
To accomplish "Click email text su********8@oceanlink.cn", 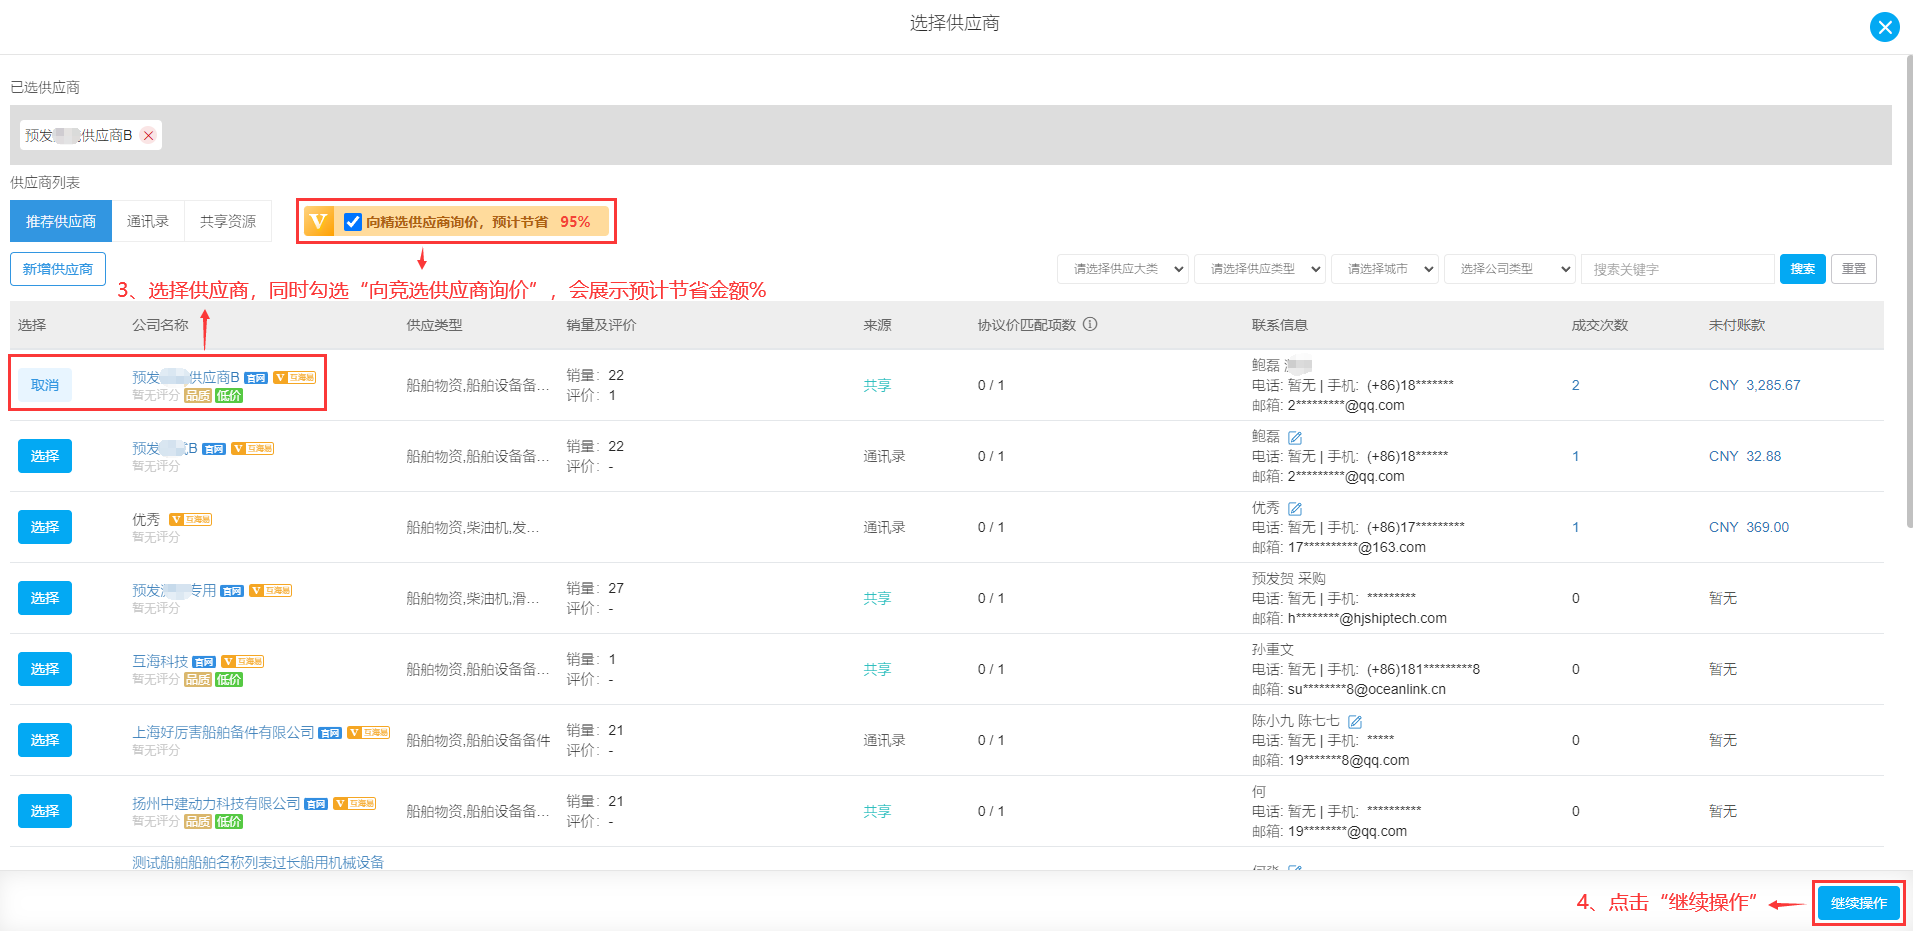I will (x=1367, y=689).
